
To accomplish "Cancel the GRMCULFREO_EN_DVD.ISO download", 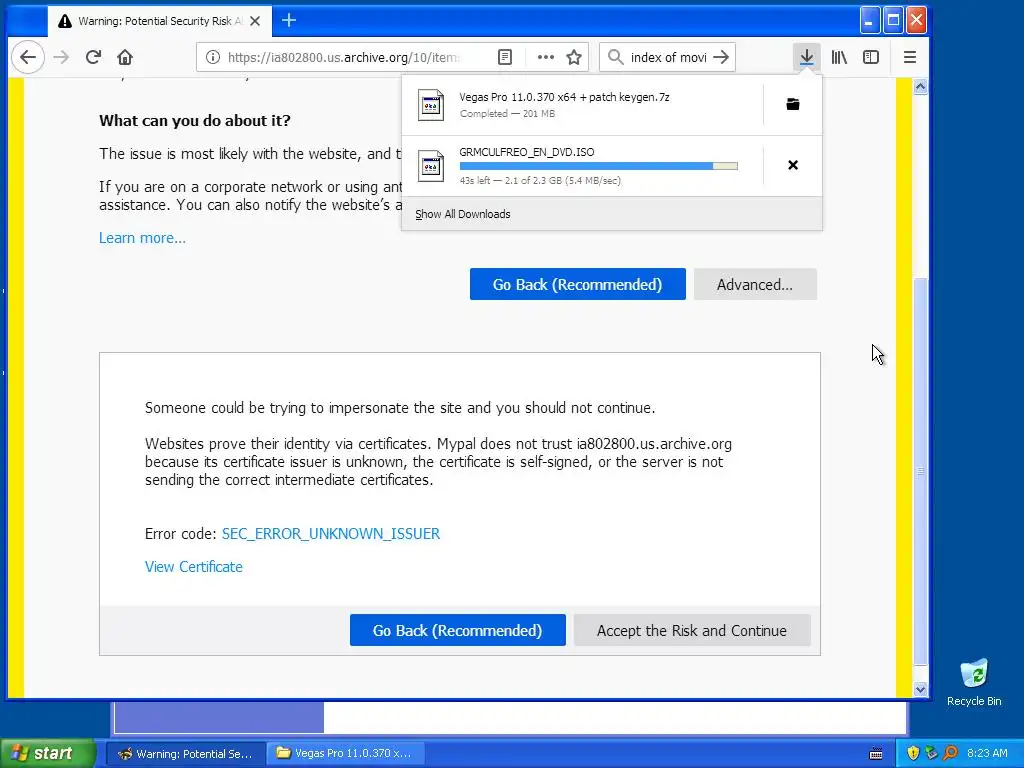I will (793, 165).
